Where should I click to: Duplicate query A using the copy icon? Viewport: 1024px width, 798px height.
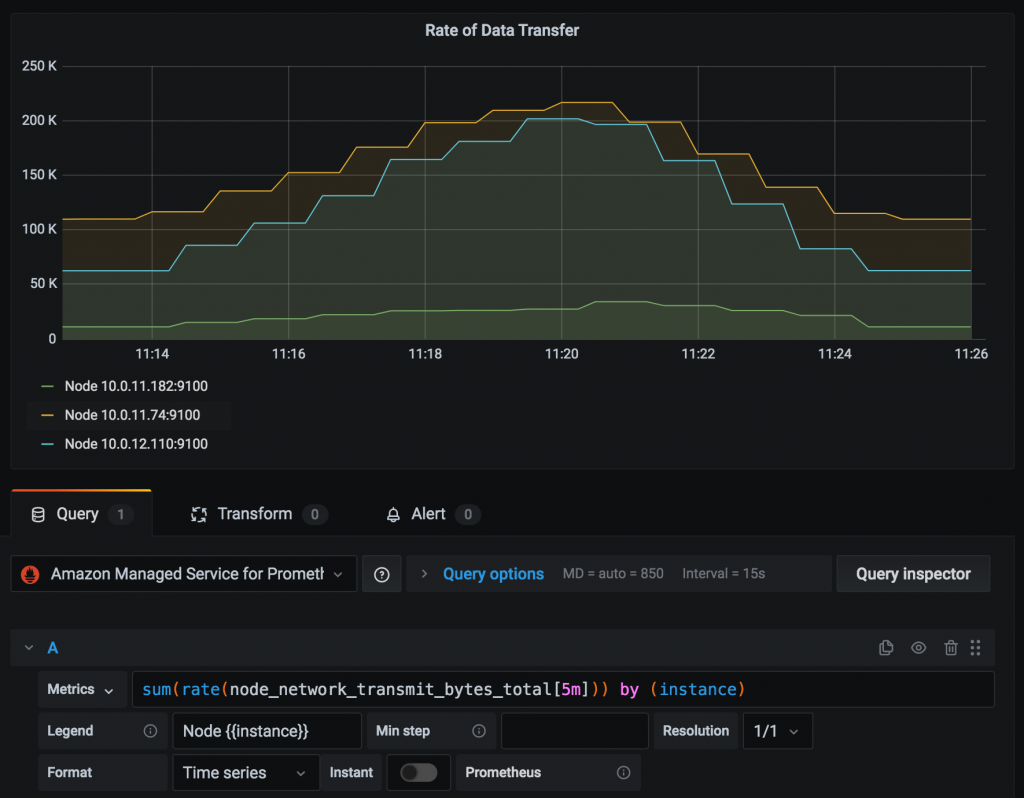pyautogui.click(x=886, y=647)
